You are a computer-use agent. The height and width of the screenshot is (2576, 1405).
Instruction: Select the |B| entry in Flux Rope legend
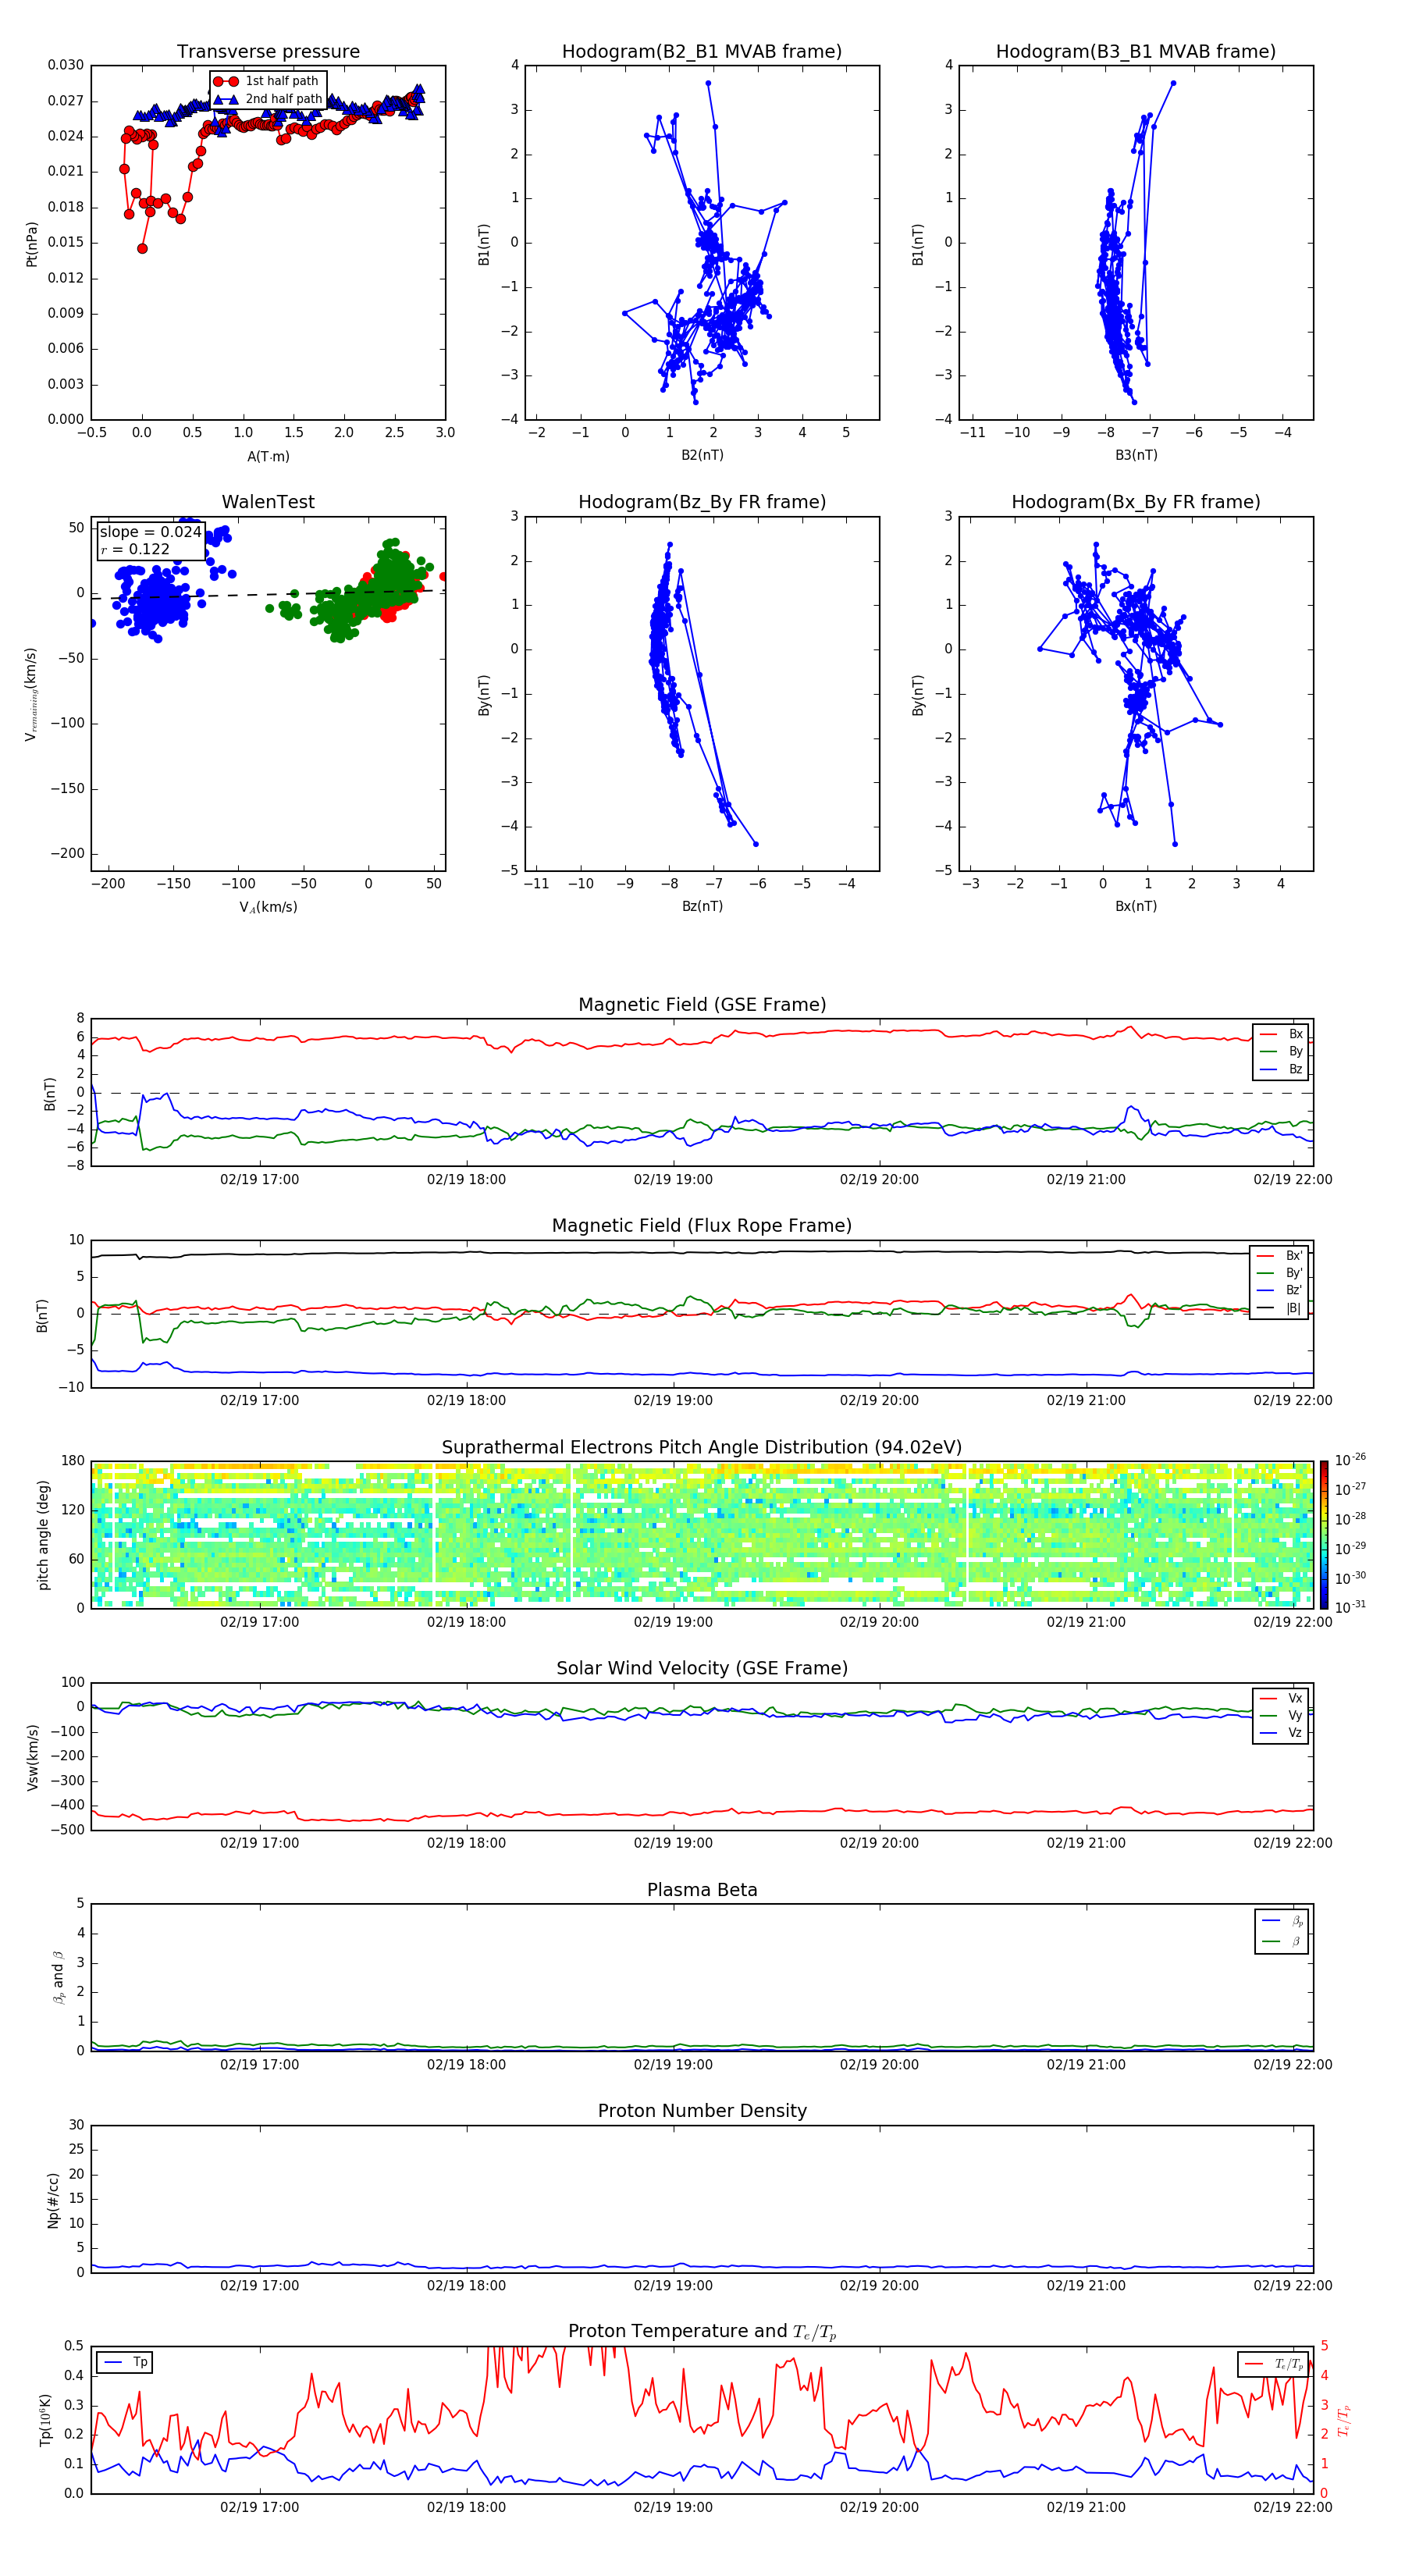pos(1280,1308)
